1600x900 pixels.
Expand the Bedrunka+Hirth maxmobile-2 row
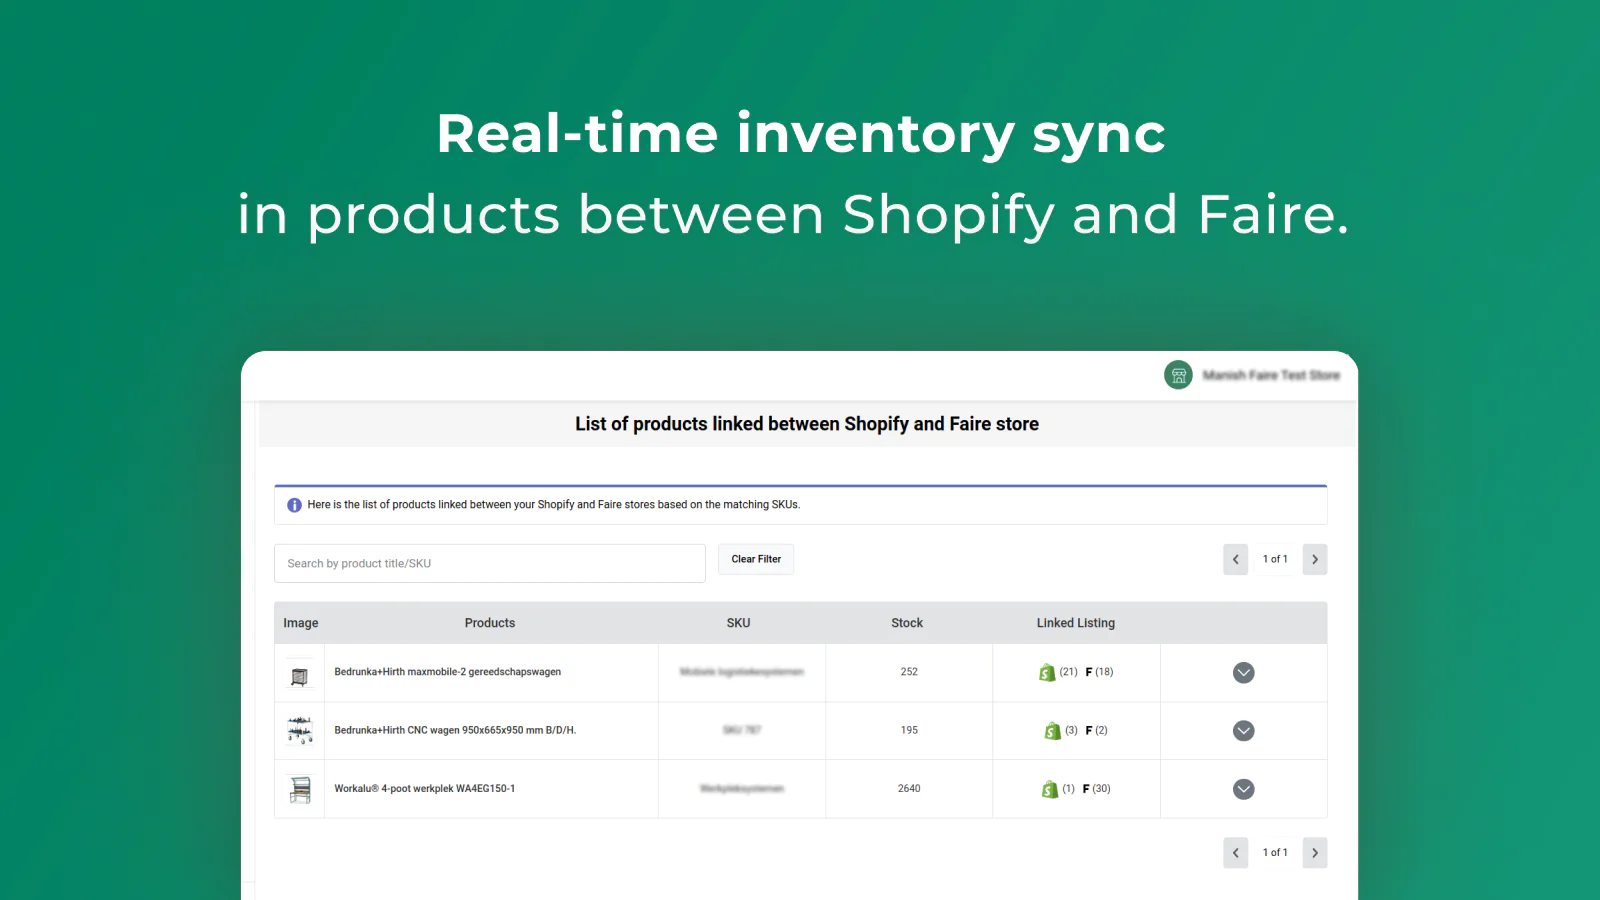1244,673
